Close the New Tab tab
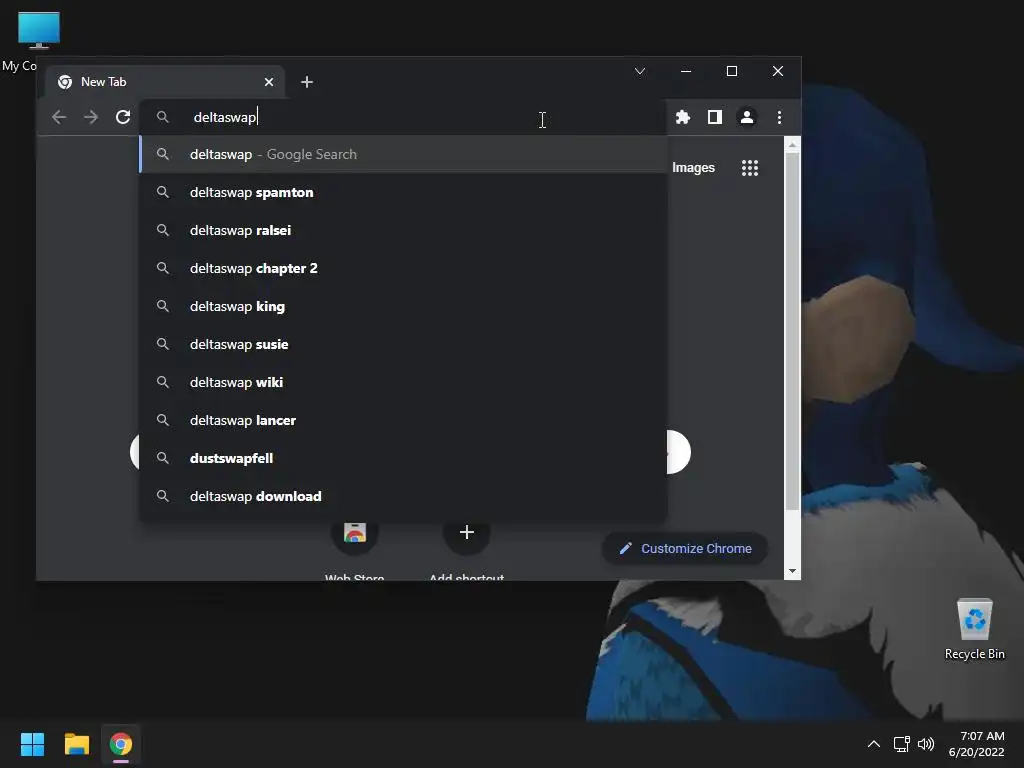Image resolution: width=1024 pixels, height=768 pixels. point(269,82)
